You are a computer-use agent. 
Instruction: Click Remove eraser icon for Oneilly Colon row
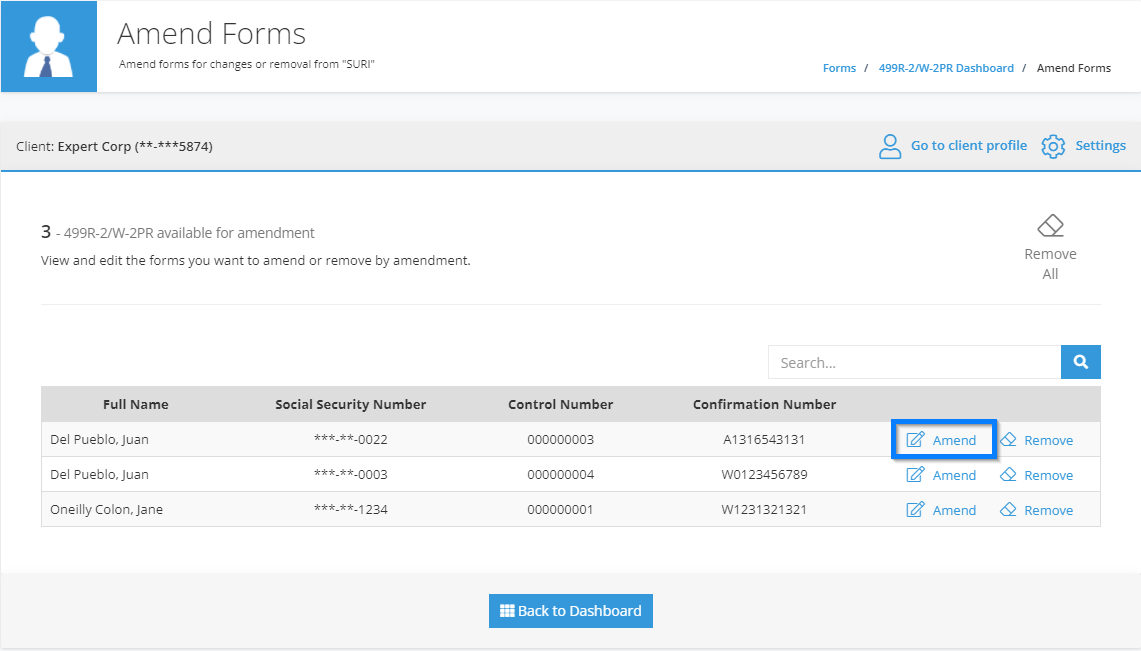click(1008, 509)
